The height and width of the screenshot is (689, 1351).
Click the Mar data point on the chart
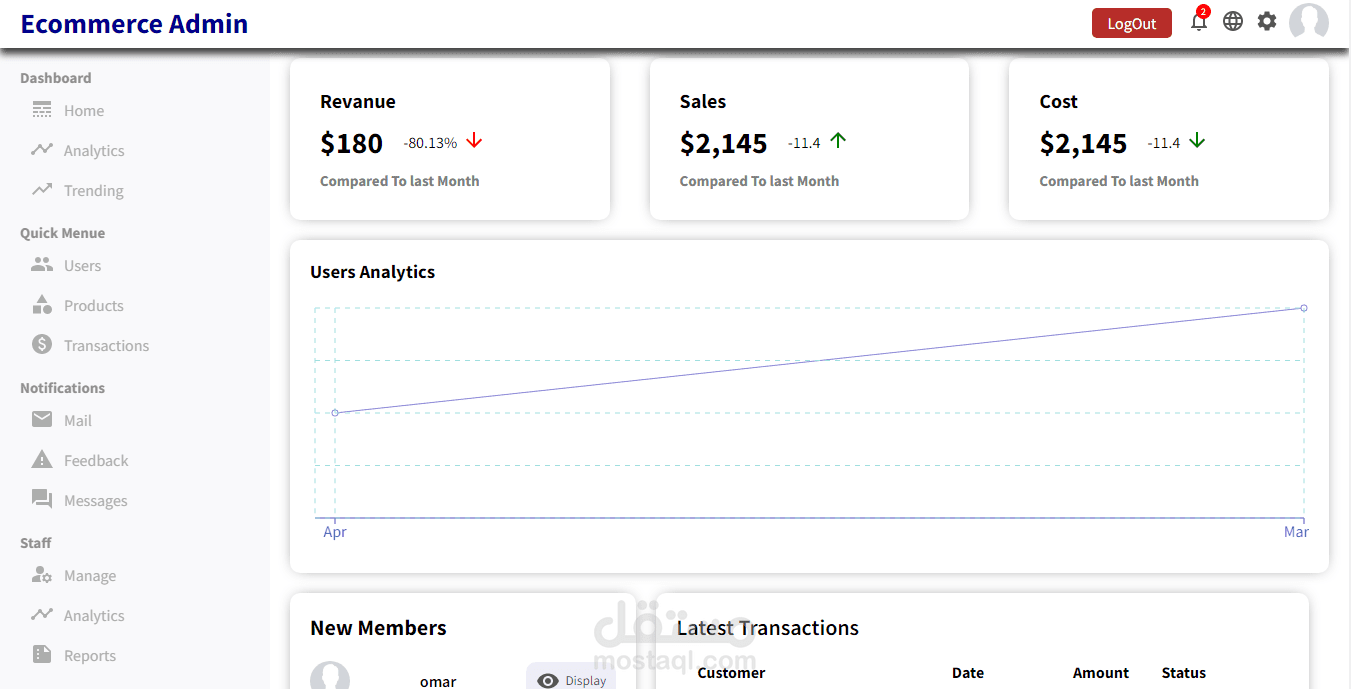pos(1303,308)
